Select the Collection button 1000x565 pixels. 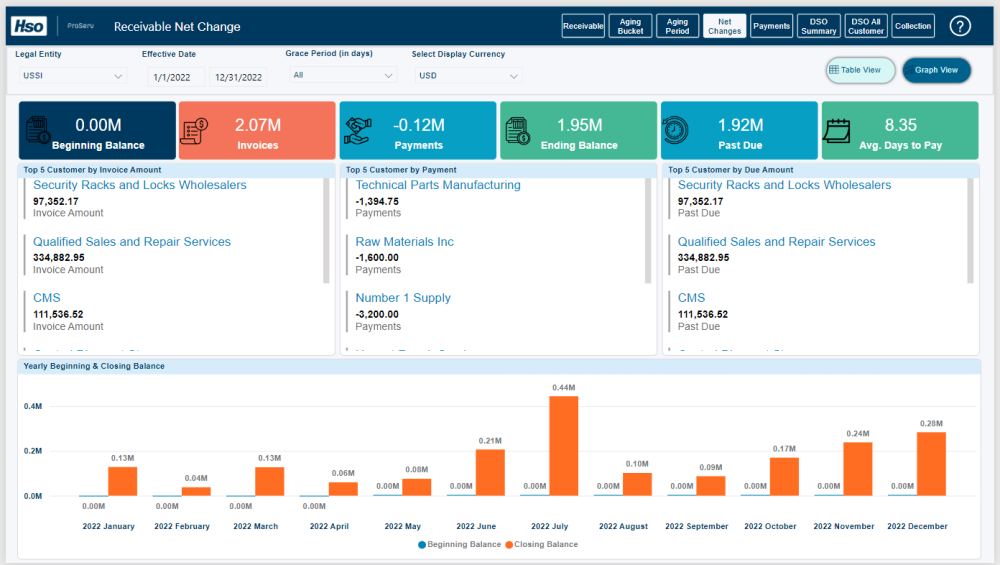pyautogui.click(x=913, y=26)
